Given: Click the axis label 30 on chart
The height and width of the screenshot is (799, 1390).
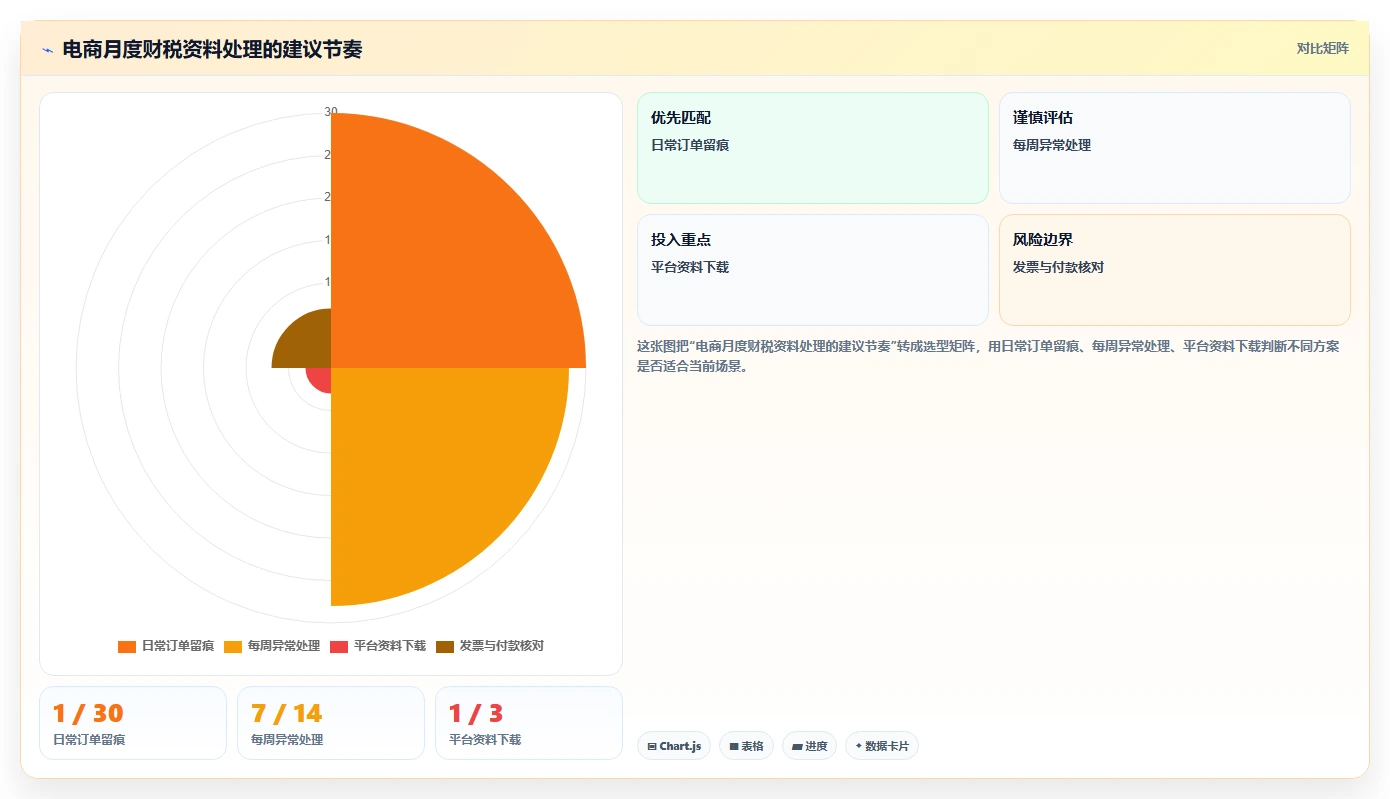Looking at the screenshot, I should [x=330, y=112].
